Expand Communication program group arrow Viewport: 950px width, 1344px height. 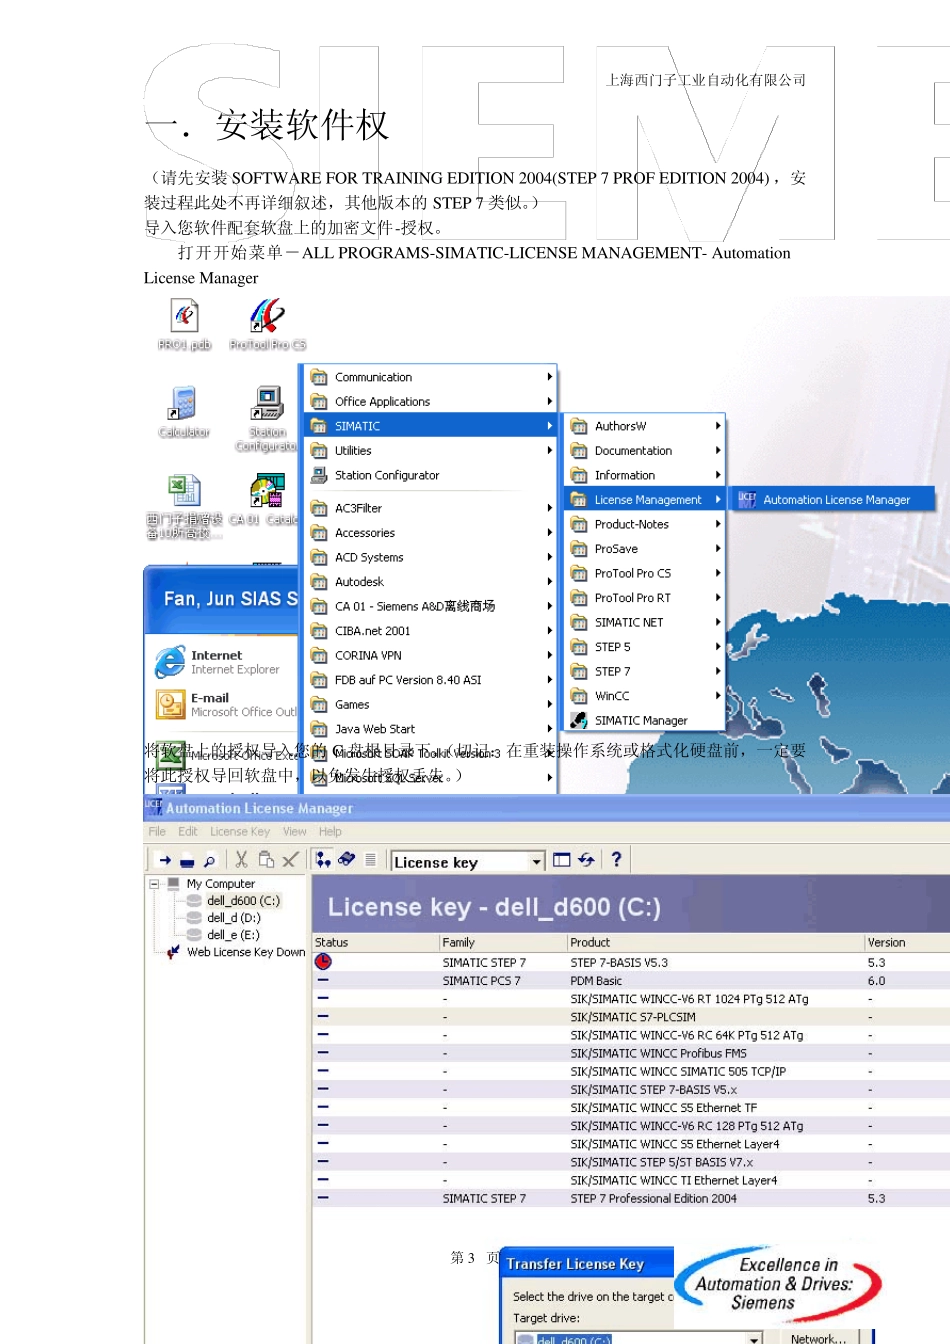(x=549, y=377)
